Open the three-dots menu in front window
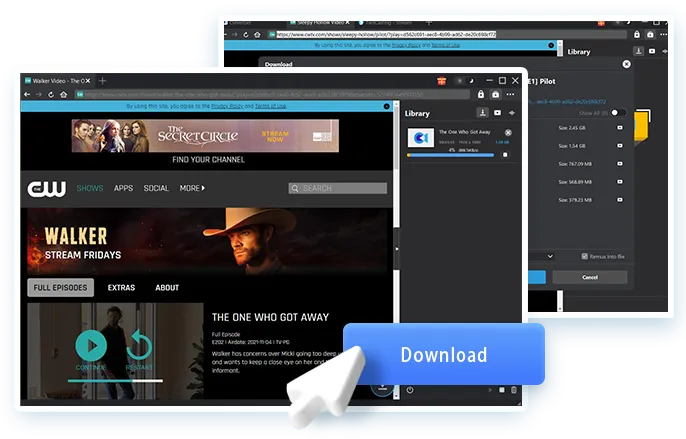 tap(510, 94)
